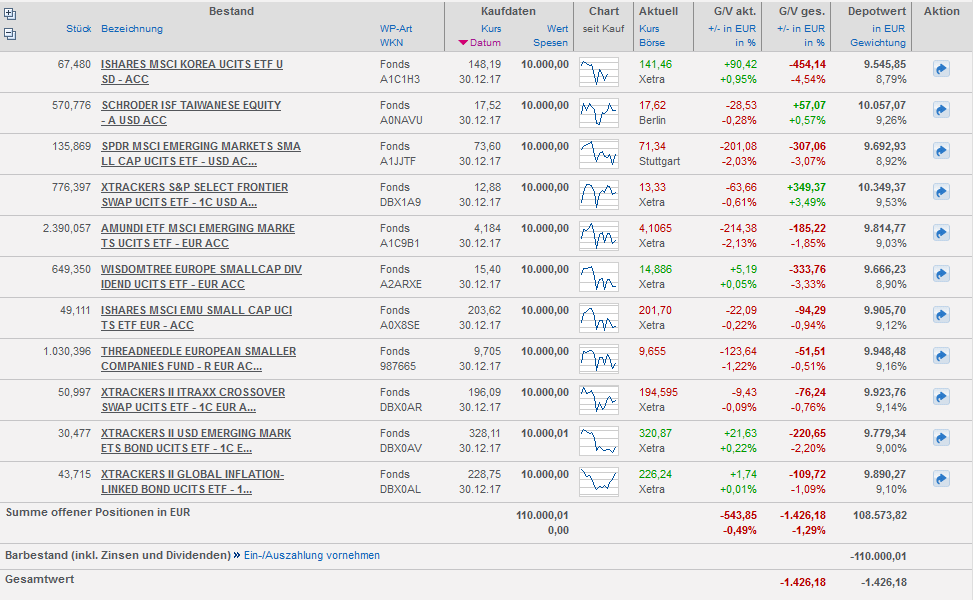Screen dimensions: 977x600
Task: Click action icon for WisdomTree Europe SmallCap
Action: point(941,274)
